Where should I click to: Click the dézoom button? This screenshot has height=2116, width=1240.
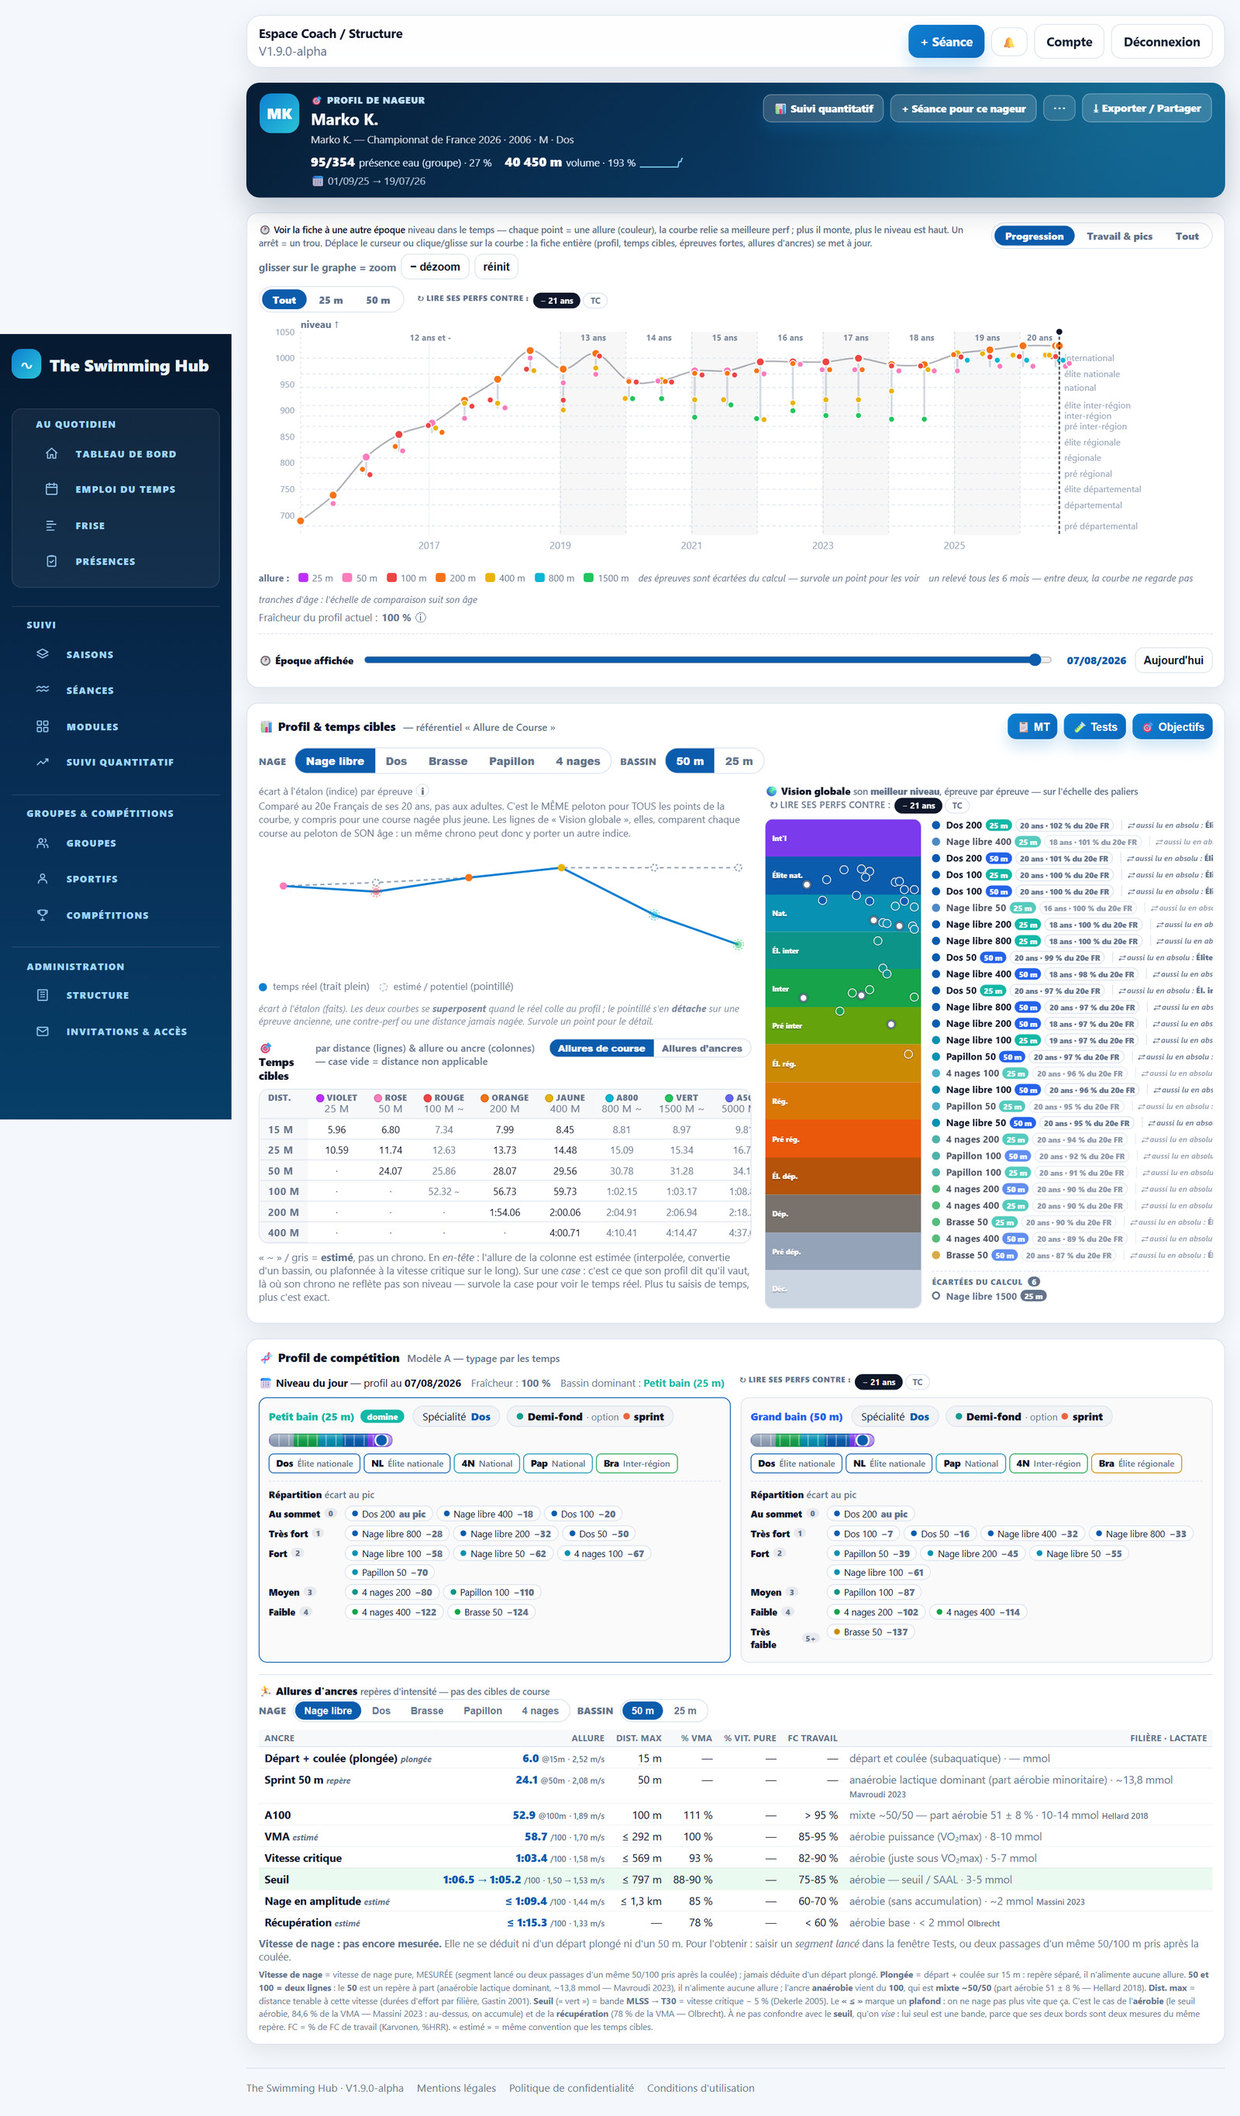coord(435,267)
